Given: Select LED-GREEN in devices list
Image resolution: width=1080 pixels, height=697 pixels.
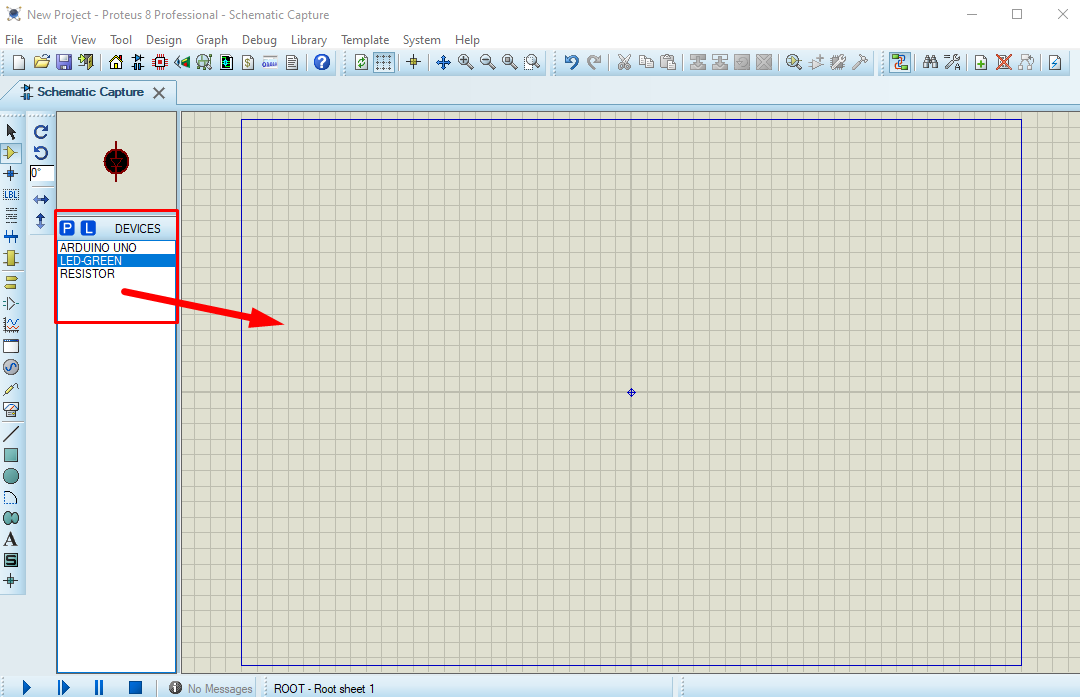Looking at the screenshot, I should (116, 260).
